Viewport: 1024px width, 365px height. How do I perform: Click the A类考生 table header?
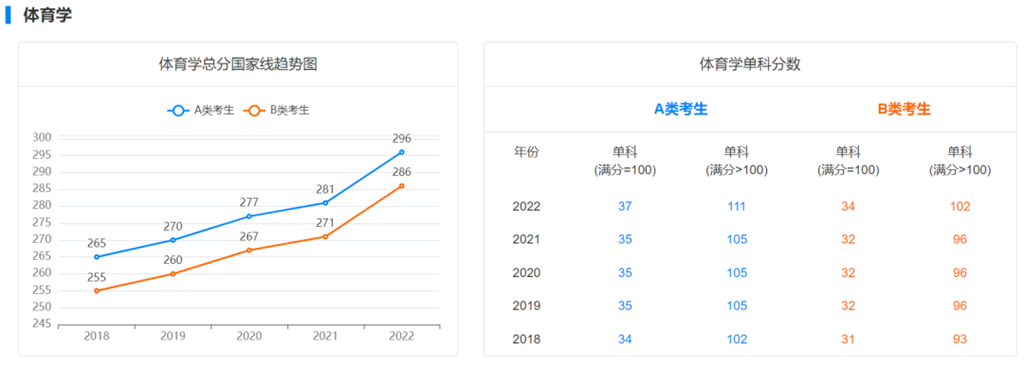coord(680,110)
